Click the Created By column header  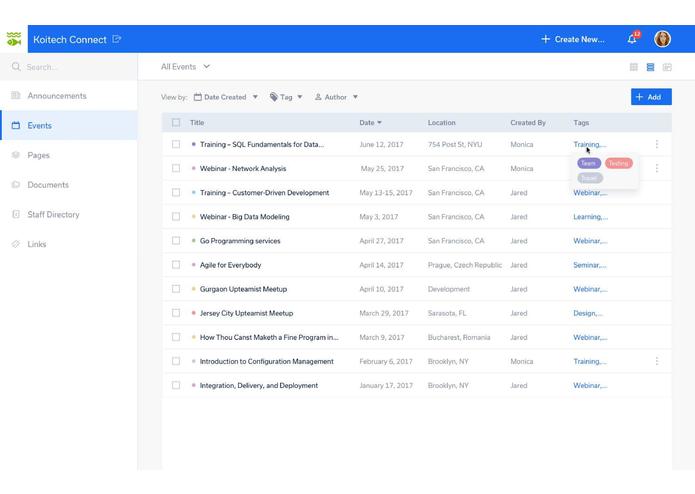click(x=527, y=122)
